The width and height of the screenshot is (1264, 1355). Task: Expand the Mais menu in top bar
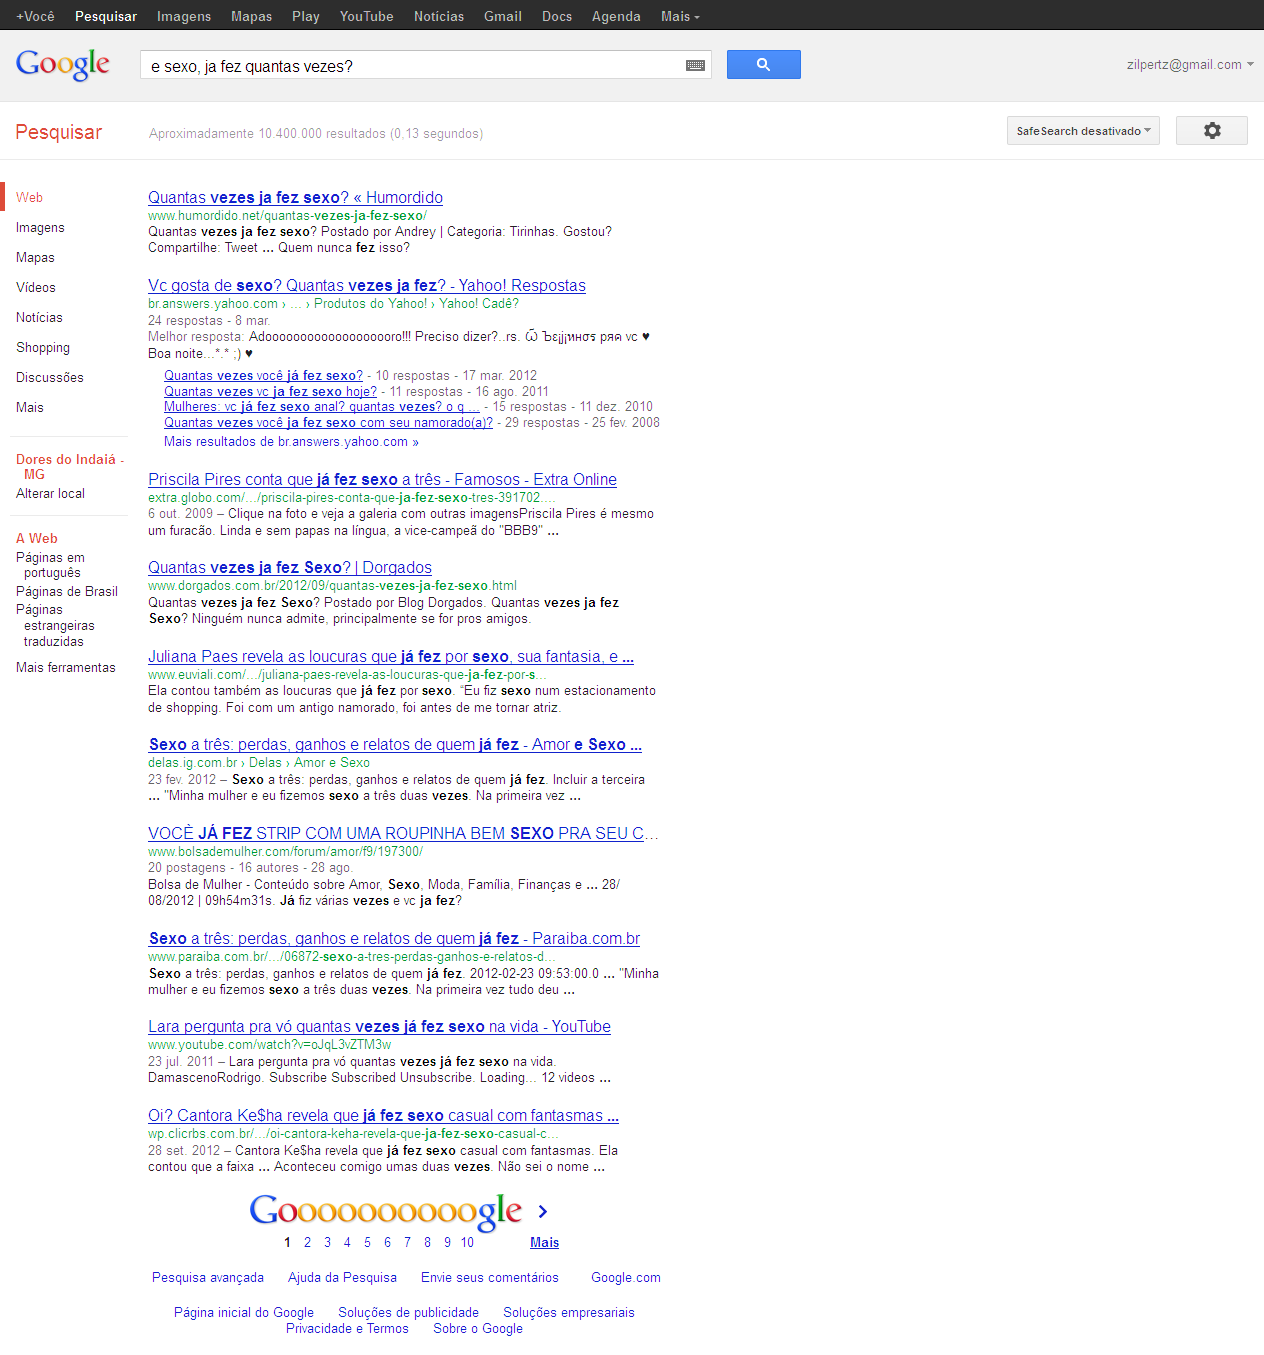coord(680,16)
